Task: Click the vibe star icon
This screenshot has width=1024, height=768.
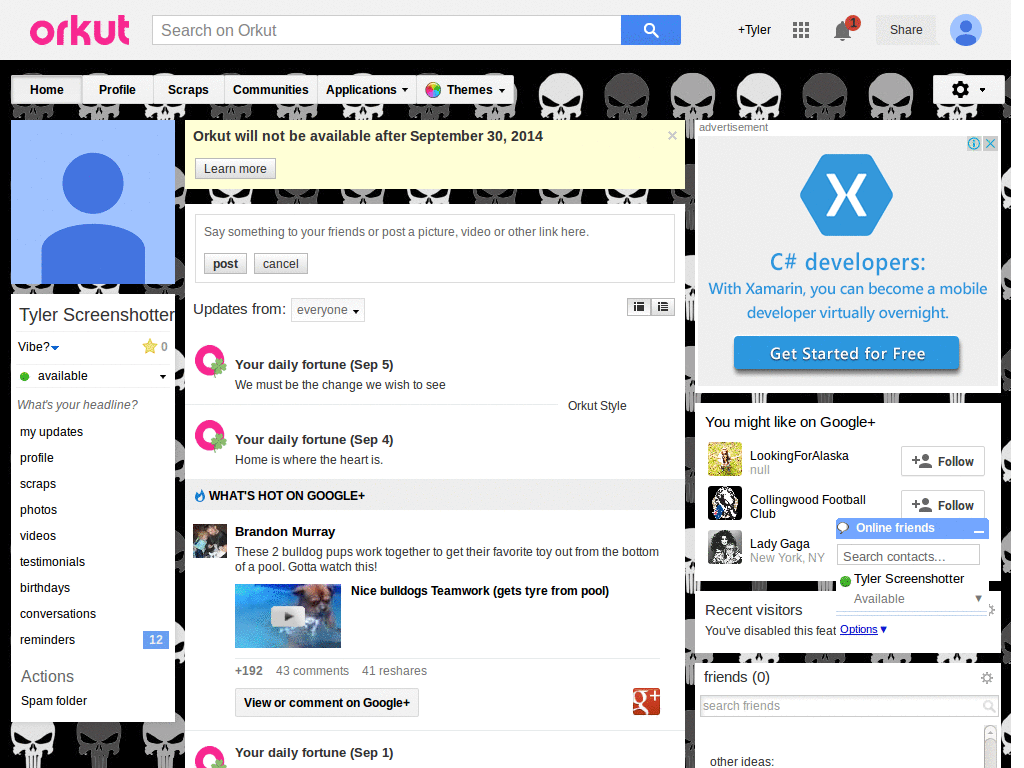Action: [150, 346]
